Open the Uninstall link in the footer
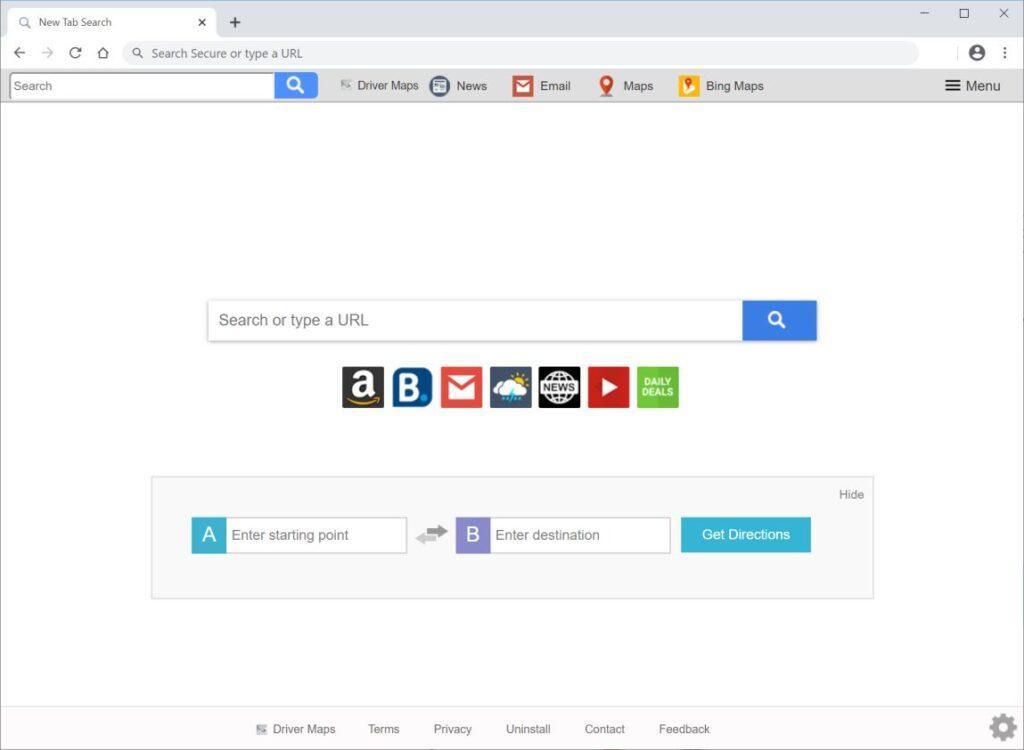Image resolution: width=1024 pixels, height=750 pixels. [527, 729]
